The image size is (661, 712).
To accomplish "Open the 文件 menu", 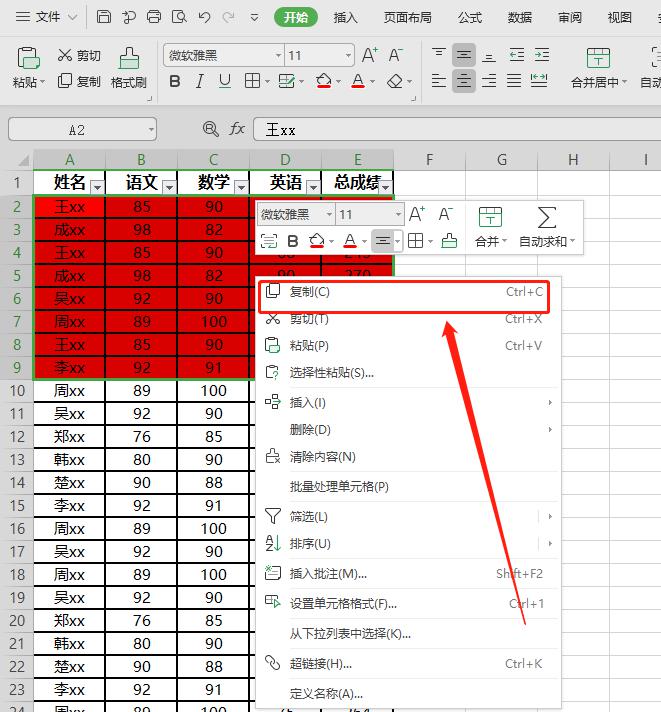I will [x=46, y=17].
